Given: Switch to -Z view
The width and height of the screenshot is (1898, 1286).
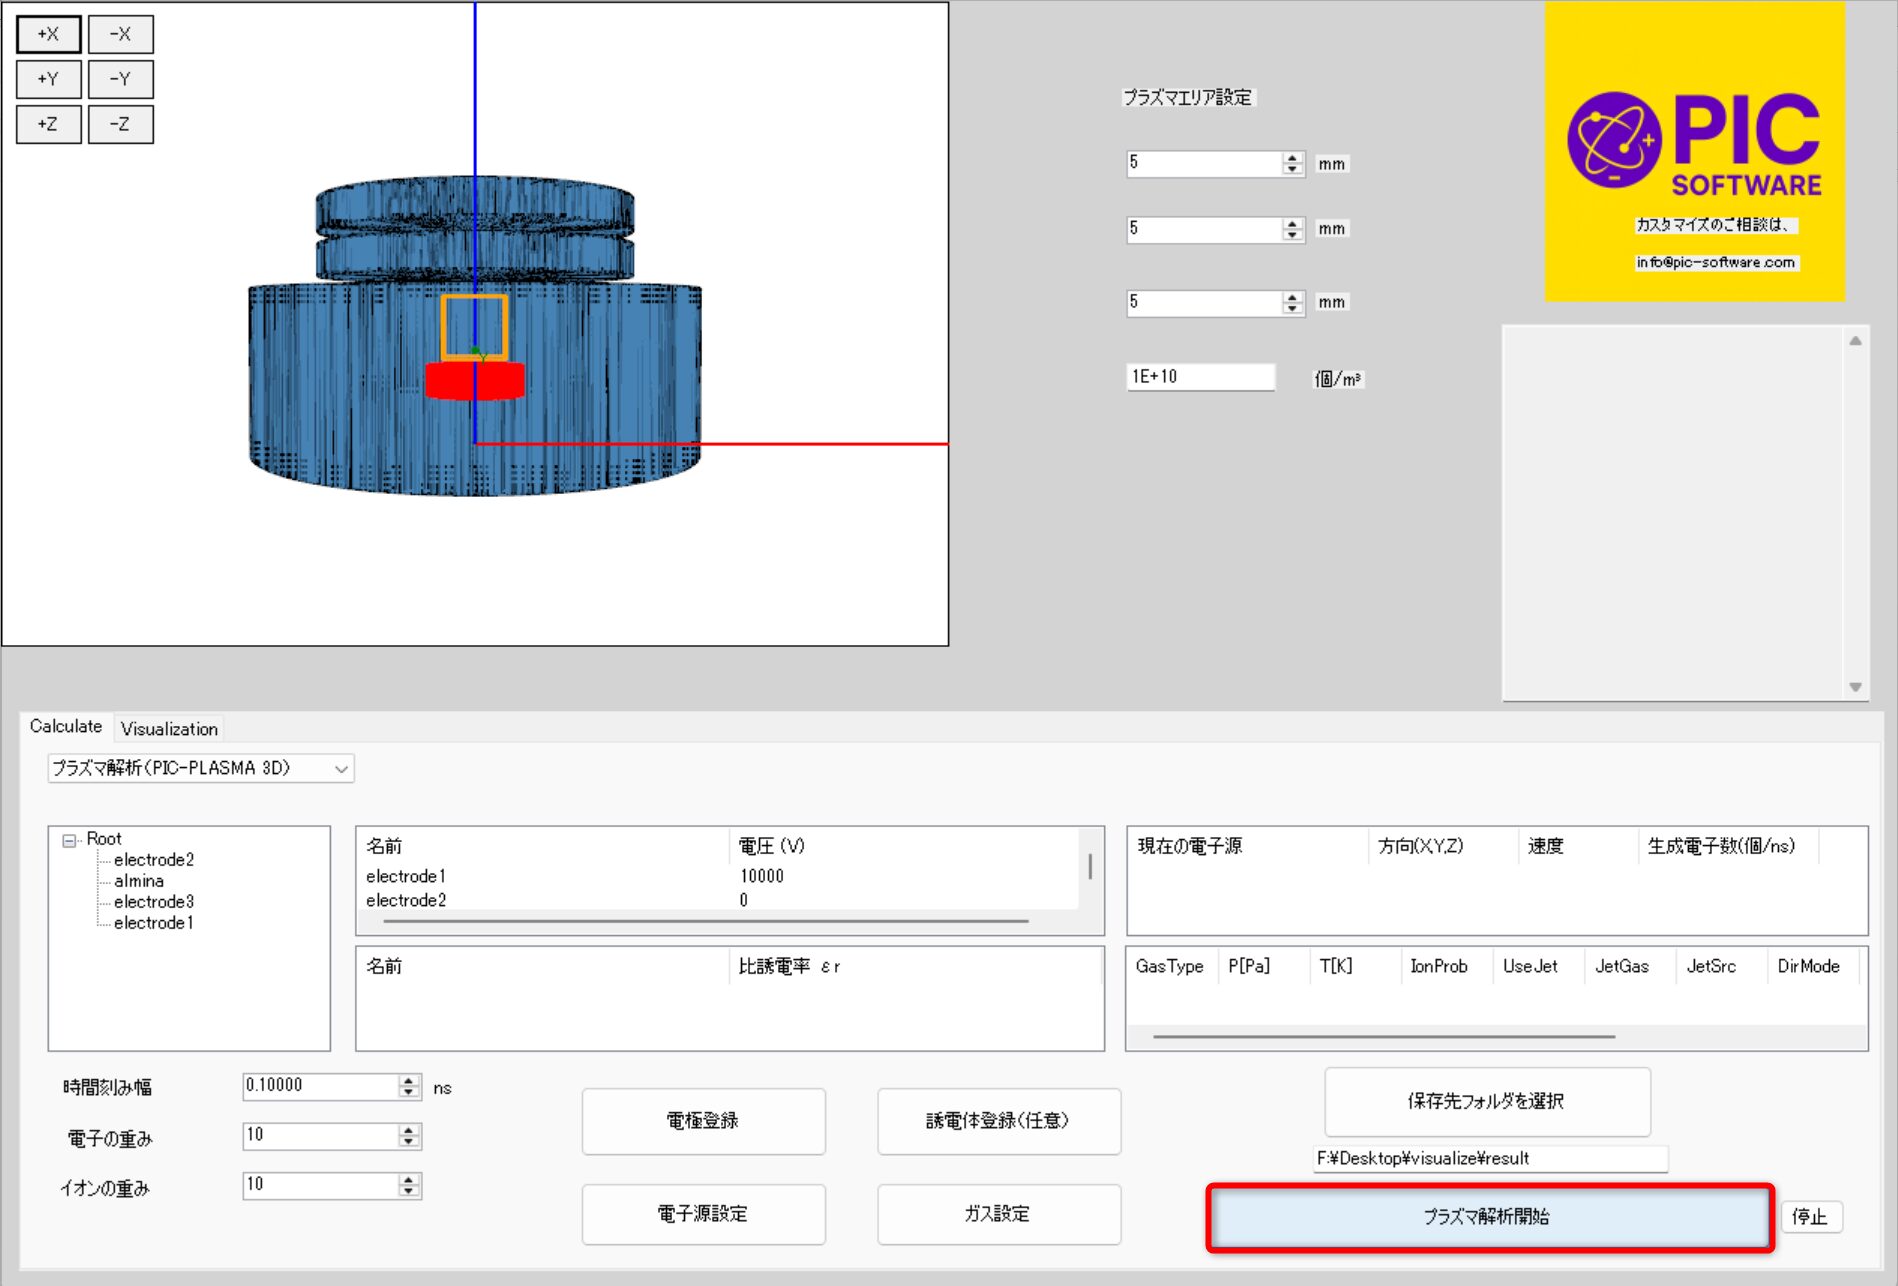Looking at the screenshot, I should coord(120,124).
